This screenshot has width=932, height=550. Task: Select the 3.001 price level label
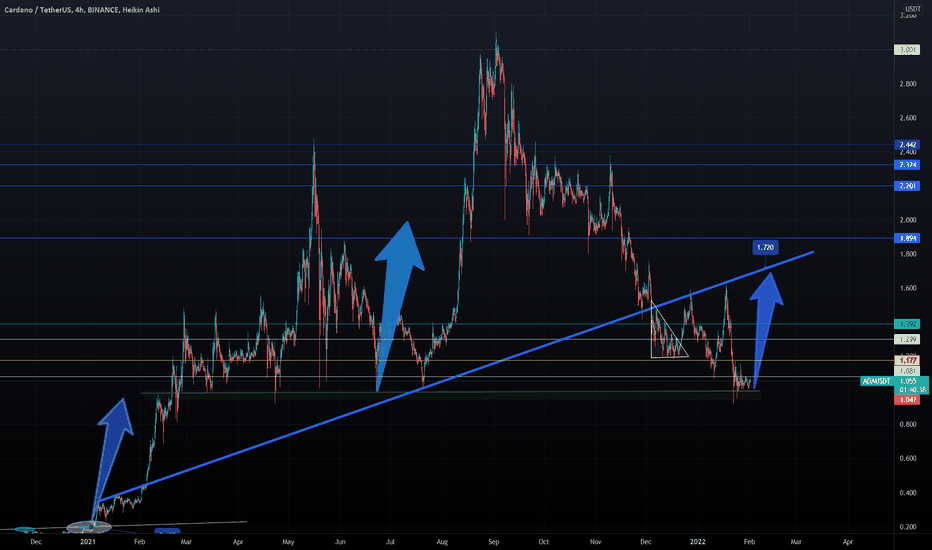907,50
